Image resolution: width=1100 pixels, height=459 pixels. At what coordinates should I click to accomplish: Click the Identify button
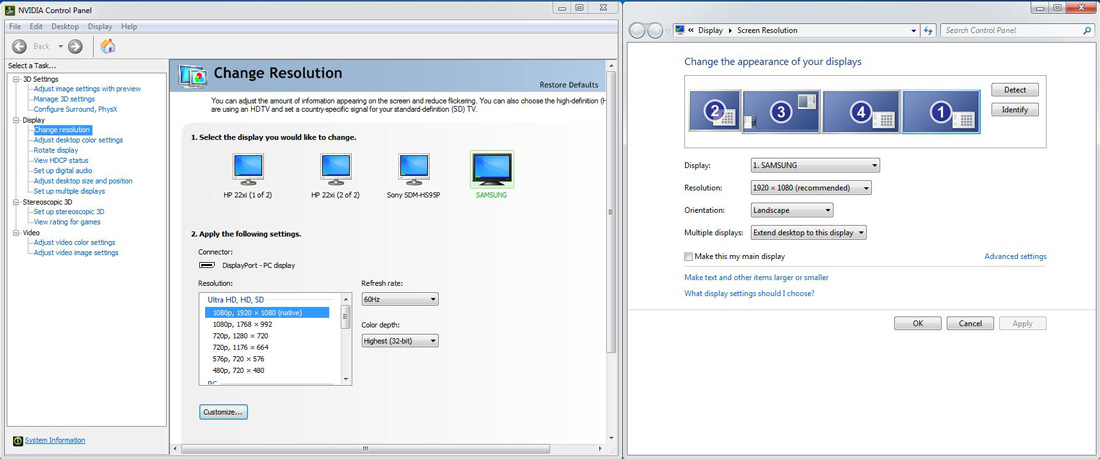pyautogui.click(x=1014, y=110)
